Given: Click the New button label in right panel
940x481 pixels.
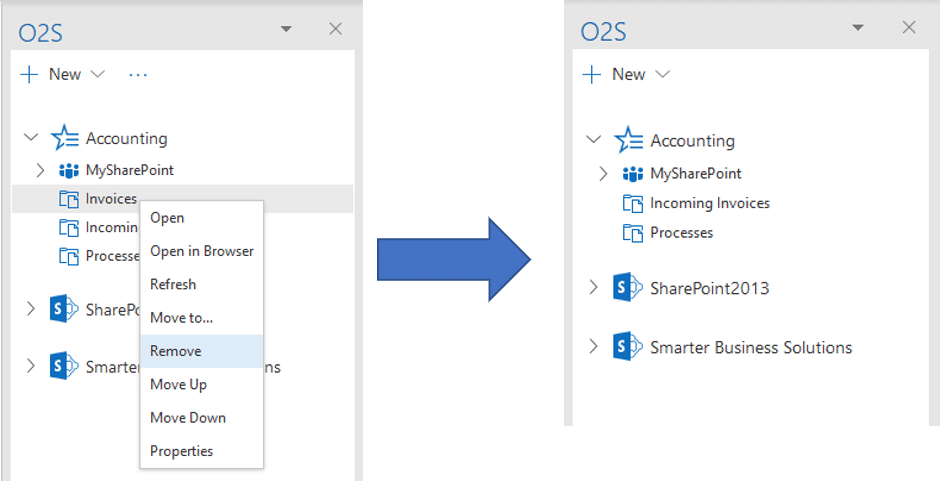Looking at the screenshot, I should [628, 74].
